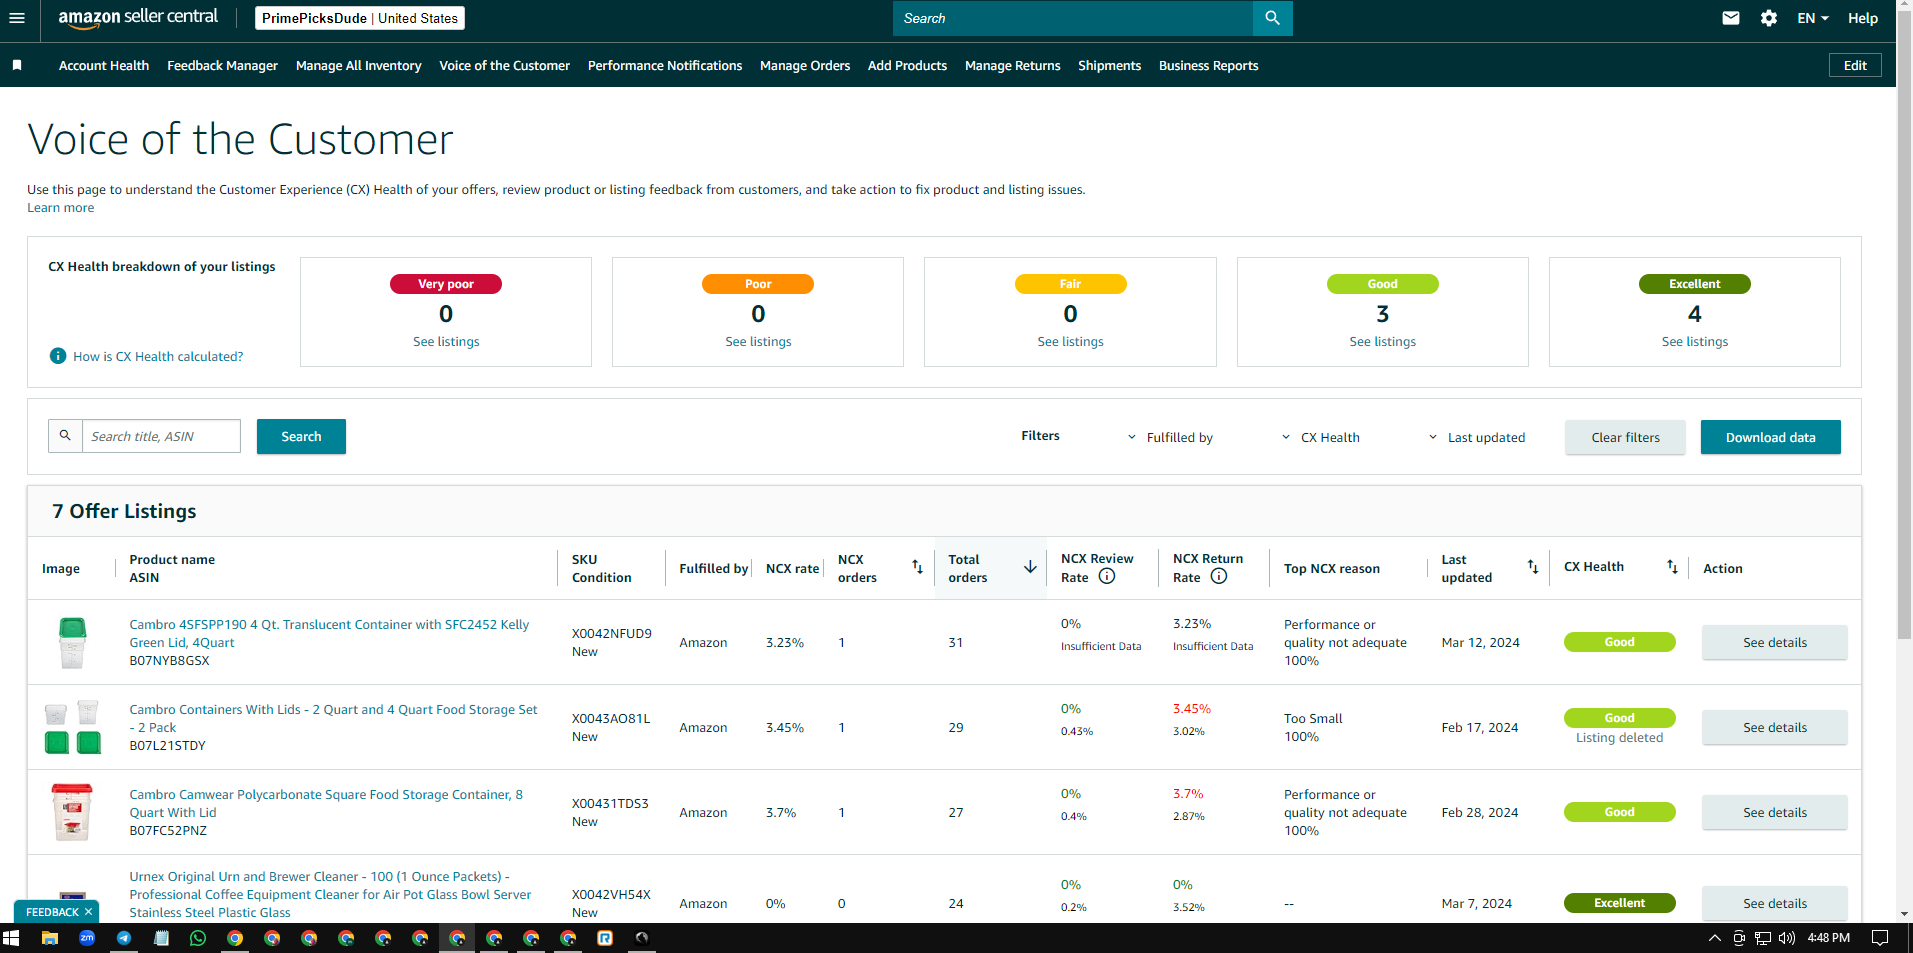The image size is (1913, 953).
Task: See listings under Poor
Action: coord(758,342)
